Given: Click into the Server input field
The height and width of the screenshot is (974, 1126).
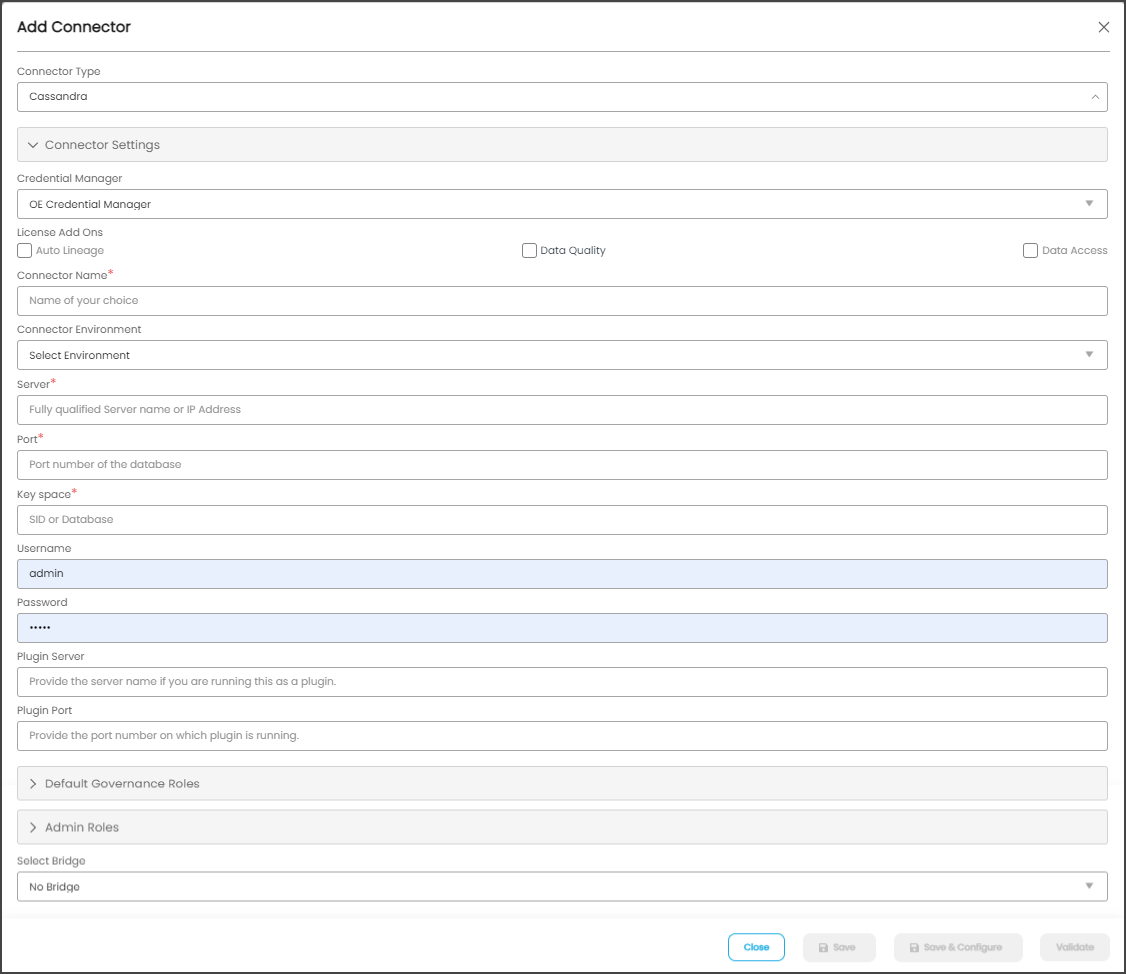Looking at the screenshot, I should tap(562, 409).
